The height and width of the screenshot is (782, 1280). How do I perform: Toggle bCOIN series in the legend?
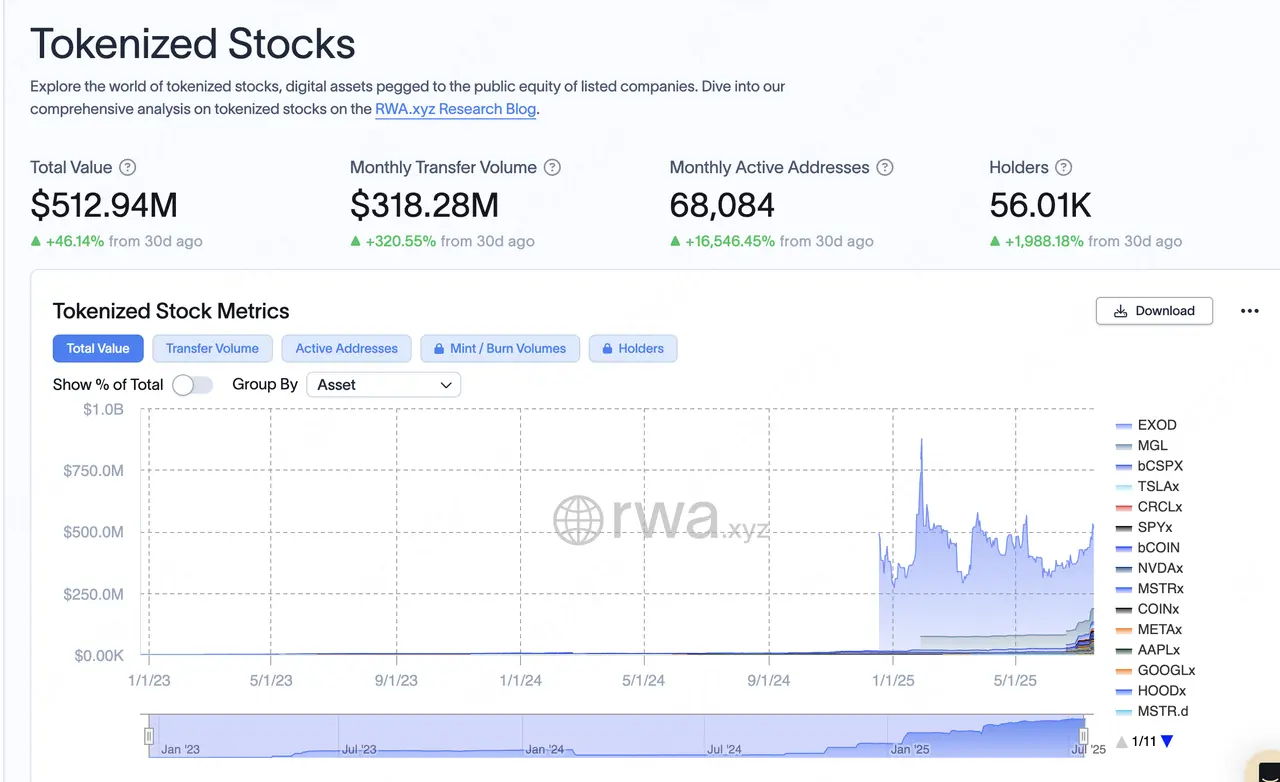(x=1147, y=548)
